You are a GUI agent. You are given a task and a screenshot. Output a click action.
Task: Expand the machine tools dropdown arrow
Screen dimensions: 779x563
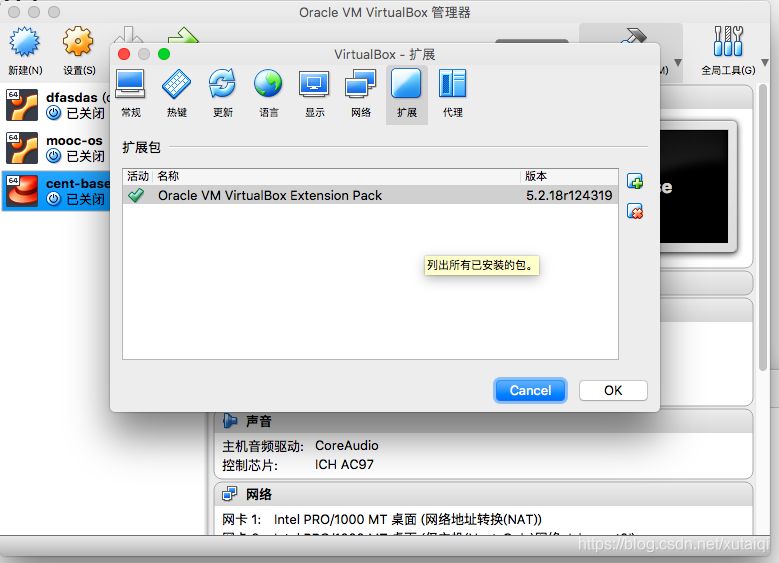click(678, 63)
